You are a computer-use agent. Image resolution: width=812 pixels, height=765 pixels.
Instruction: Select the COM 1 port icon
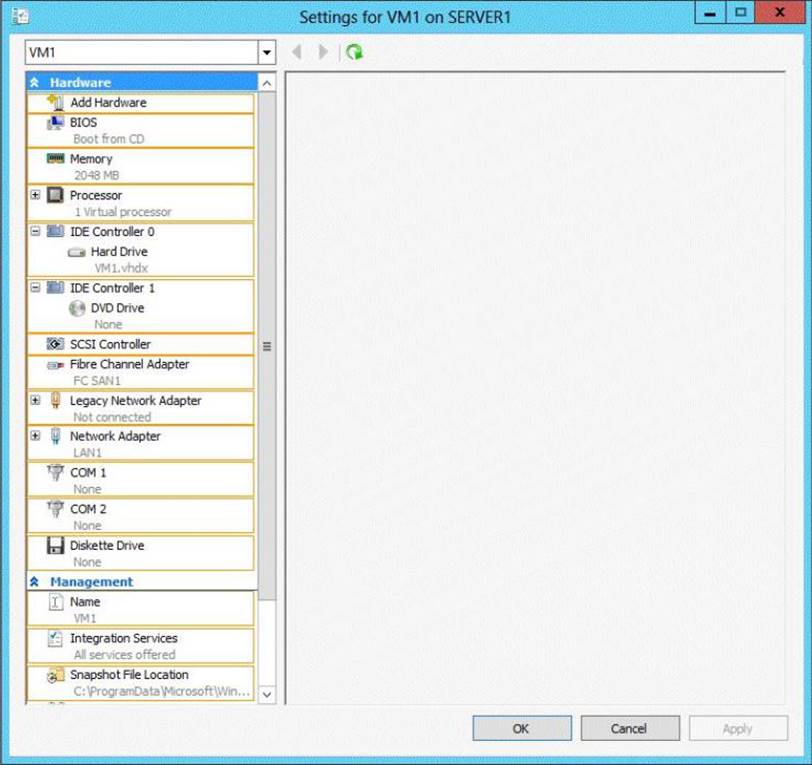click(55, 473)
